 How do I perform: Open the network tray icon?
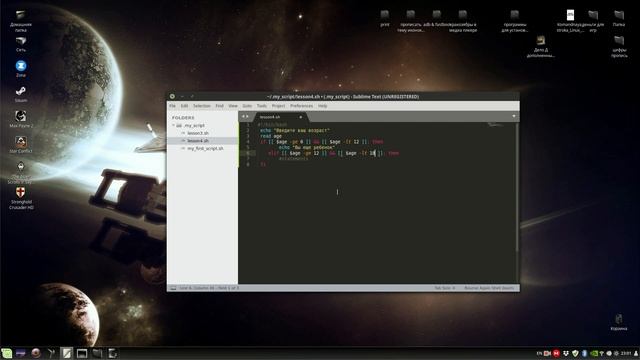coord(602,353)
